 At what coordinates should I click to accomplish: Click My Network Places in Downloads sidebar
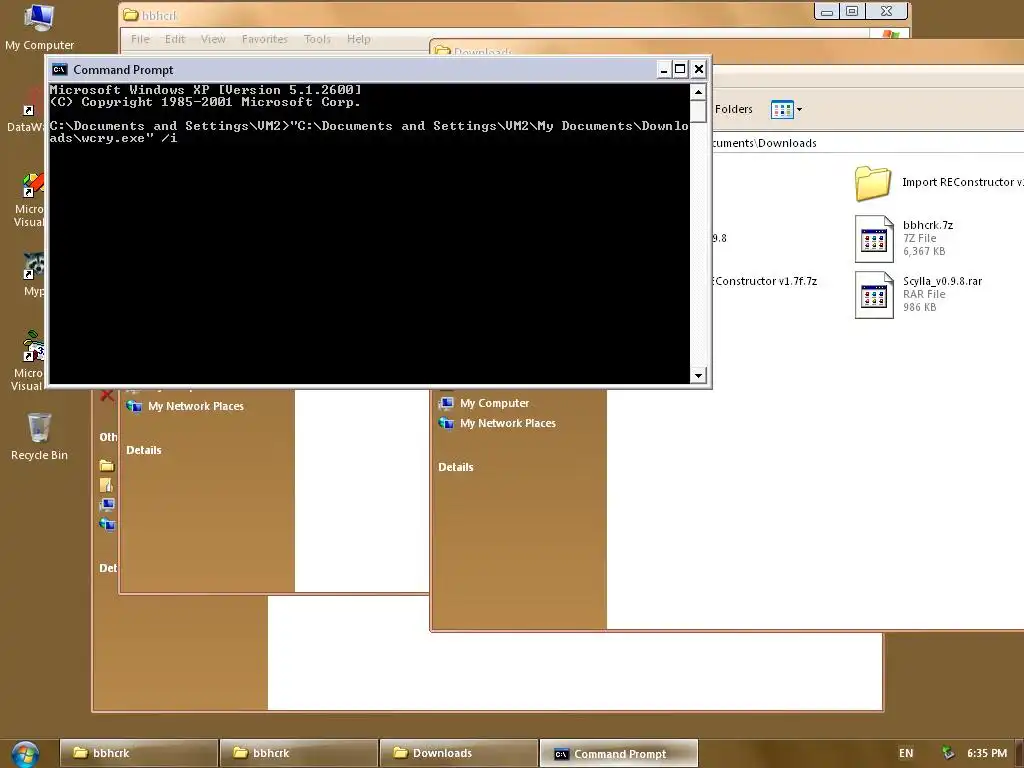pyautogui.click(x=507, y=423)
